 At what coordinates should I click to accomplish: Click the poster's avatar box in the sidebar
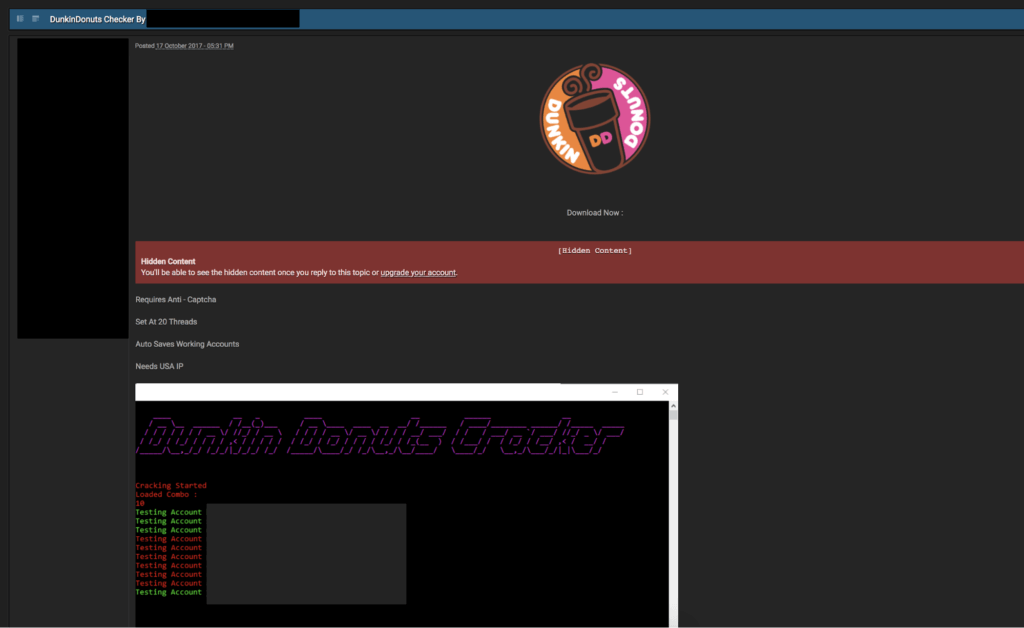(71, 187)
